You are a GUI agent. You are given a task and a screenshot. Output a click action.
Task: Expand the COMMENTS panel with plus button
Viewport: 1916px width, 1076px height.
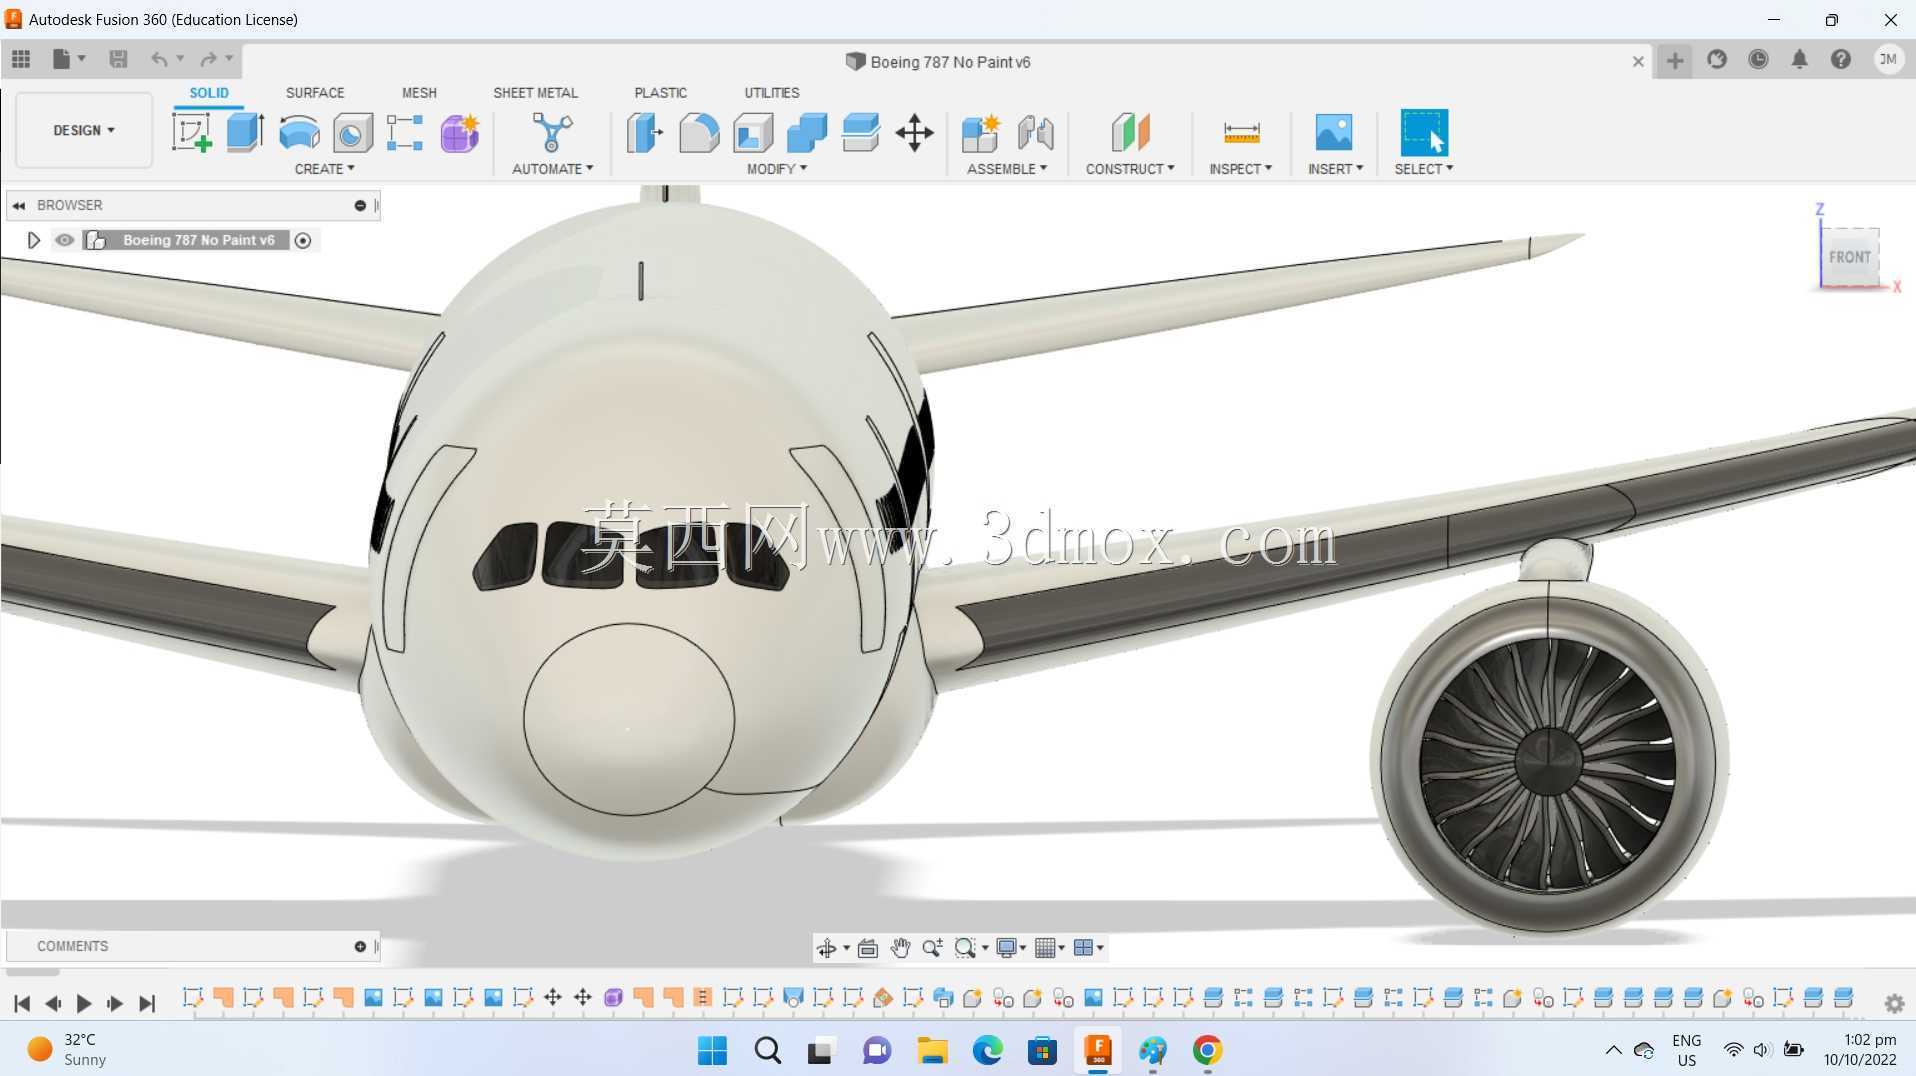coord(360,946)
